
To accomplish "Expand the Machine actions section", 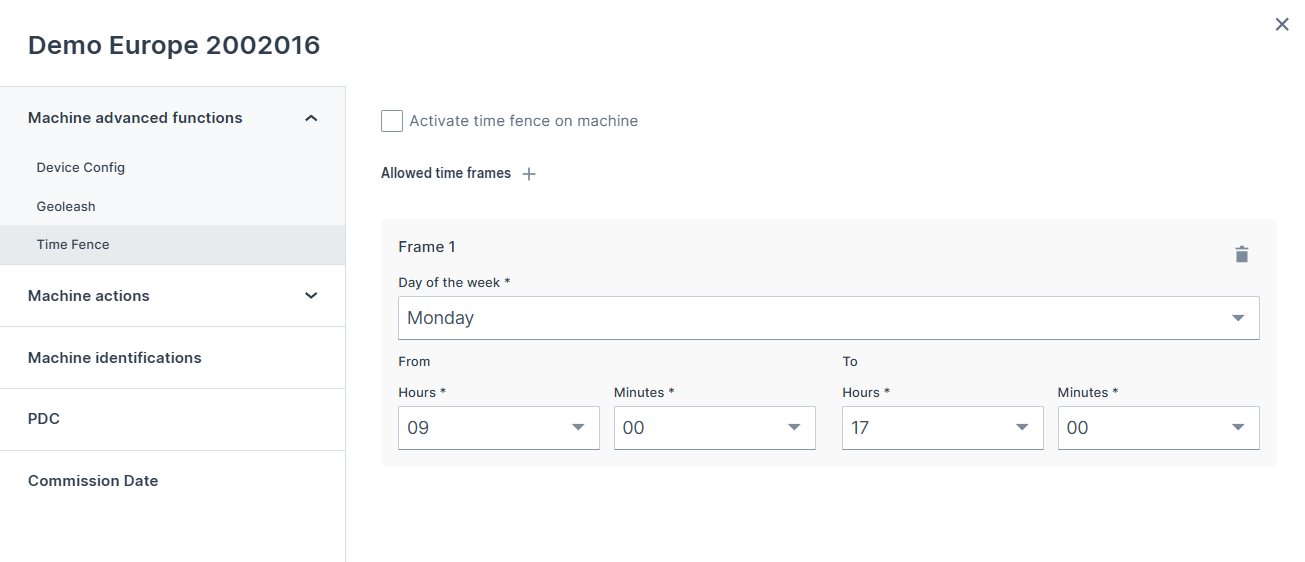I will [311, 296].
